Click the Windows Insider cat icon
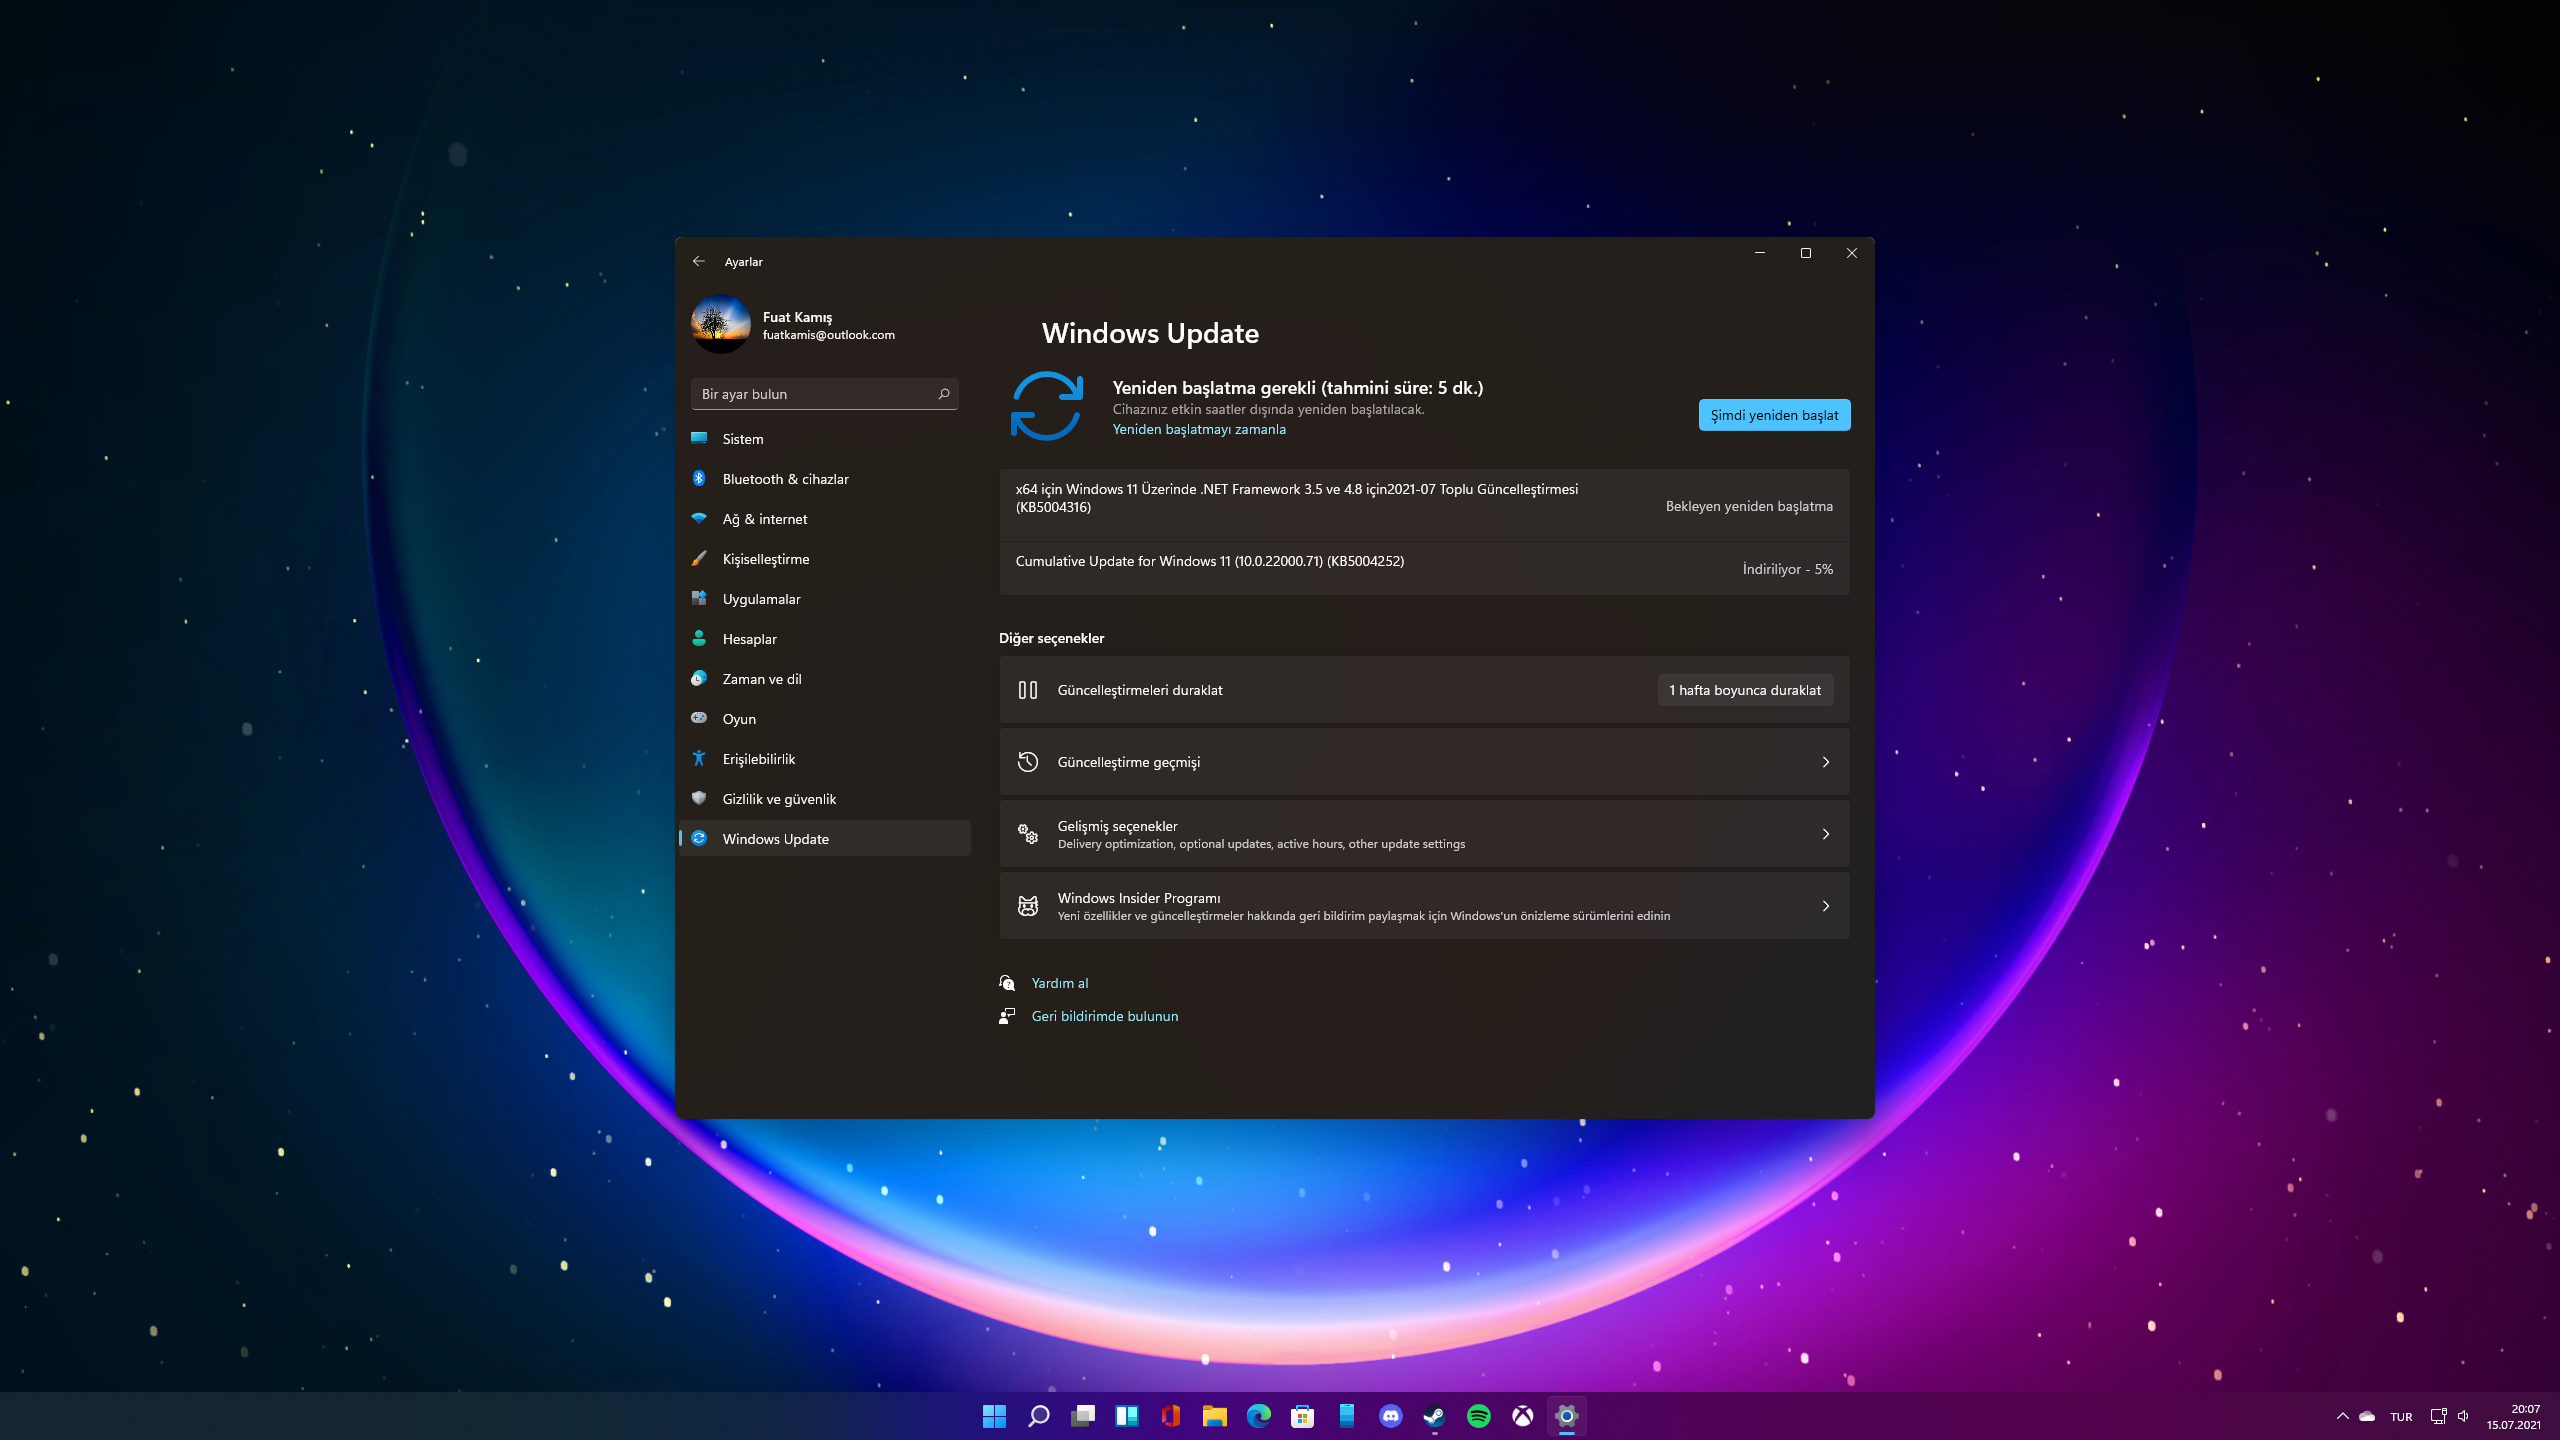2560x1440 pixels. pos(1027,906)
